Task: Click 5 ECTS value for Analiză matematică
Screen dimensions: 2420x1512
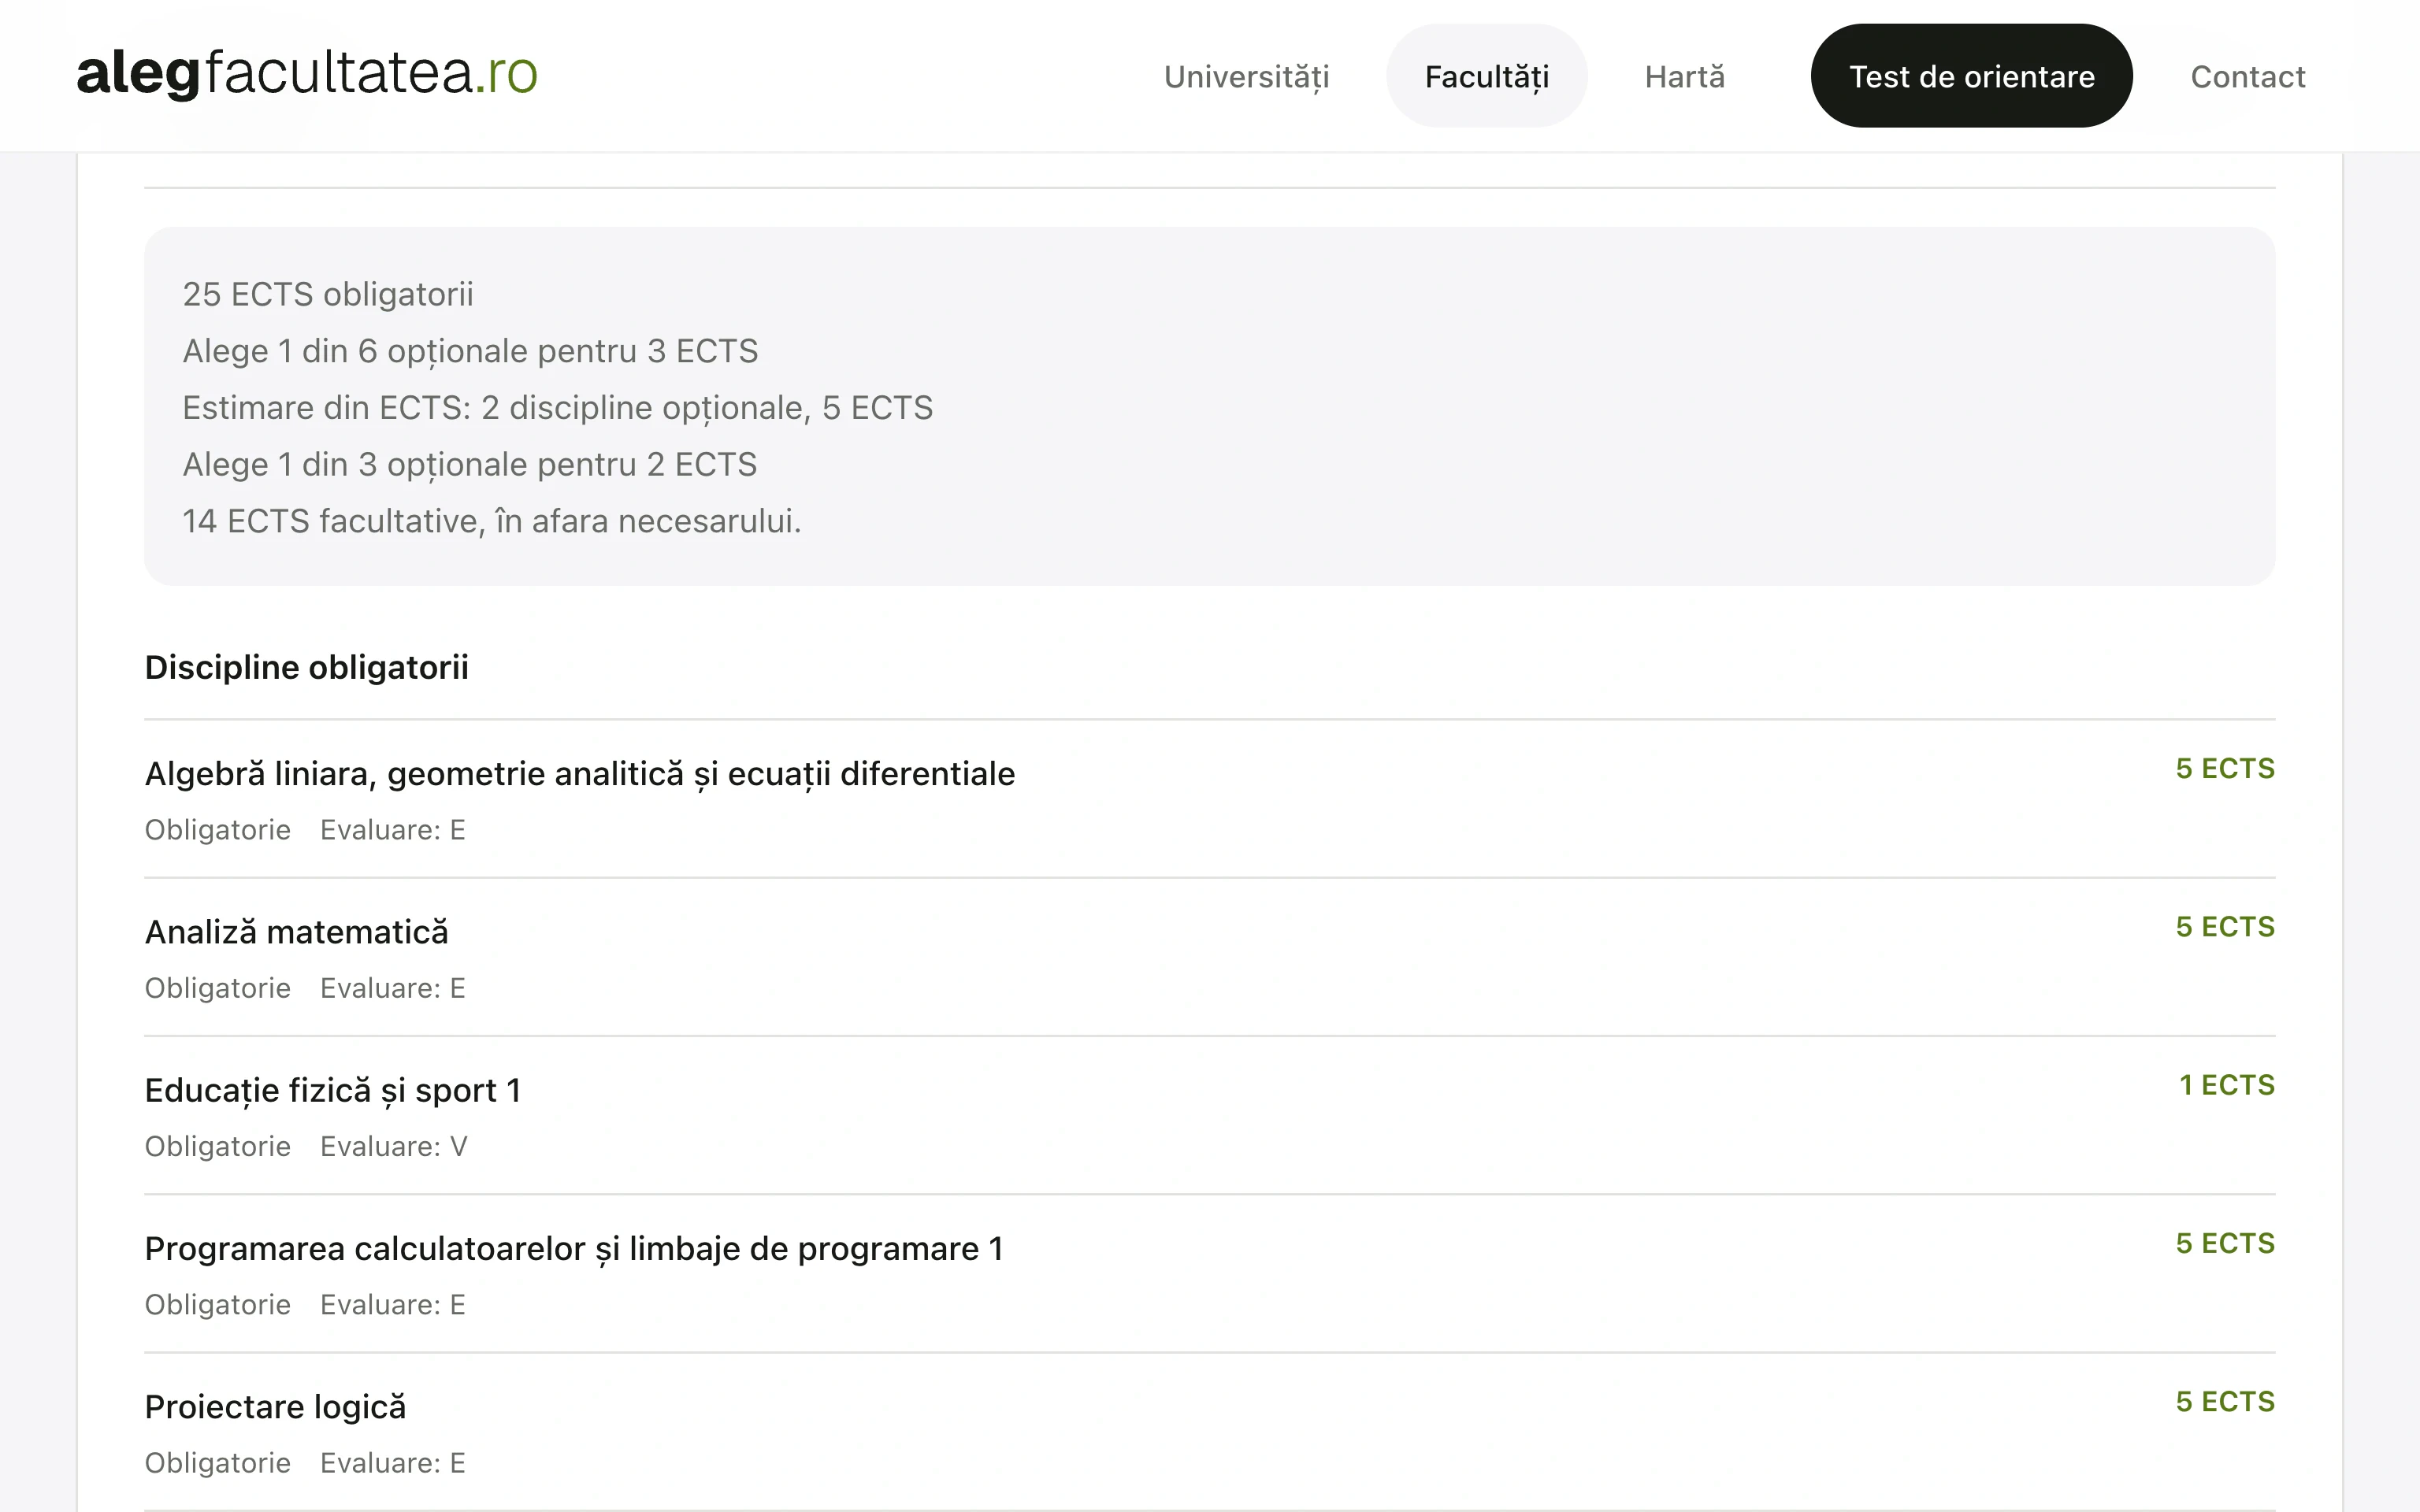Action: point(2224,926)
